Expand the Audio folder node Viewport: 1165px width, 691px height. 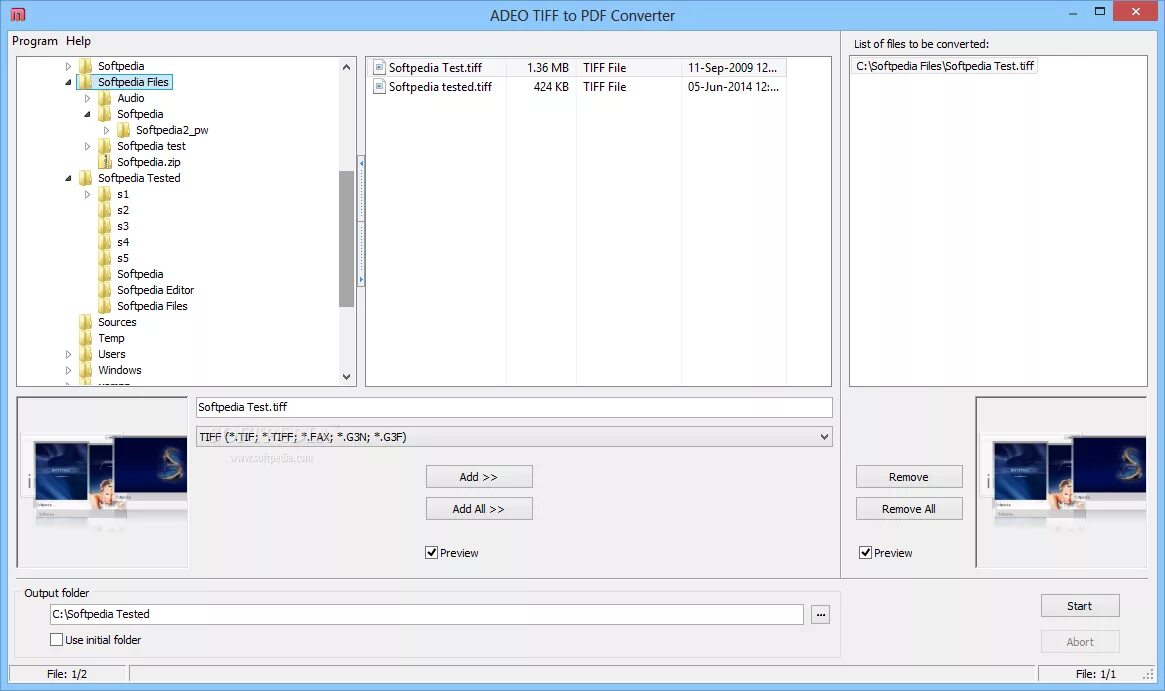click(x=87, y=98)
